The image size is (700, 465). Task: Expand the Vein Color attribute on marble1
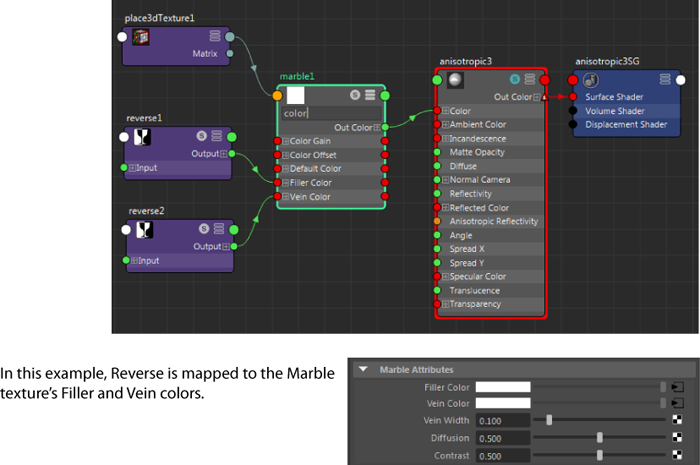(x=286, y=197)
